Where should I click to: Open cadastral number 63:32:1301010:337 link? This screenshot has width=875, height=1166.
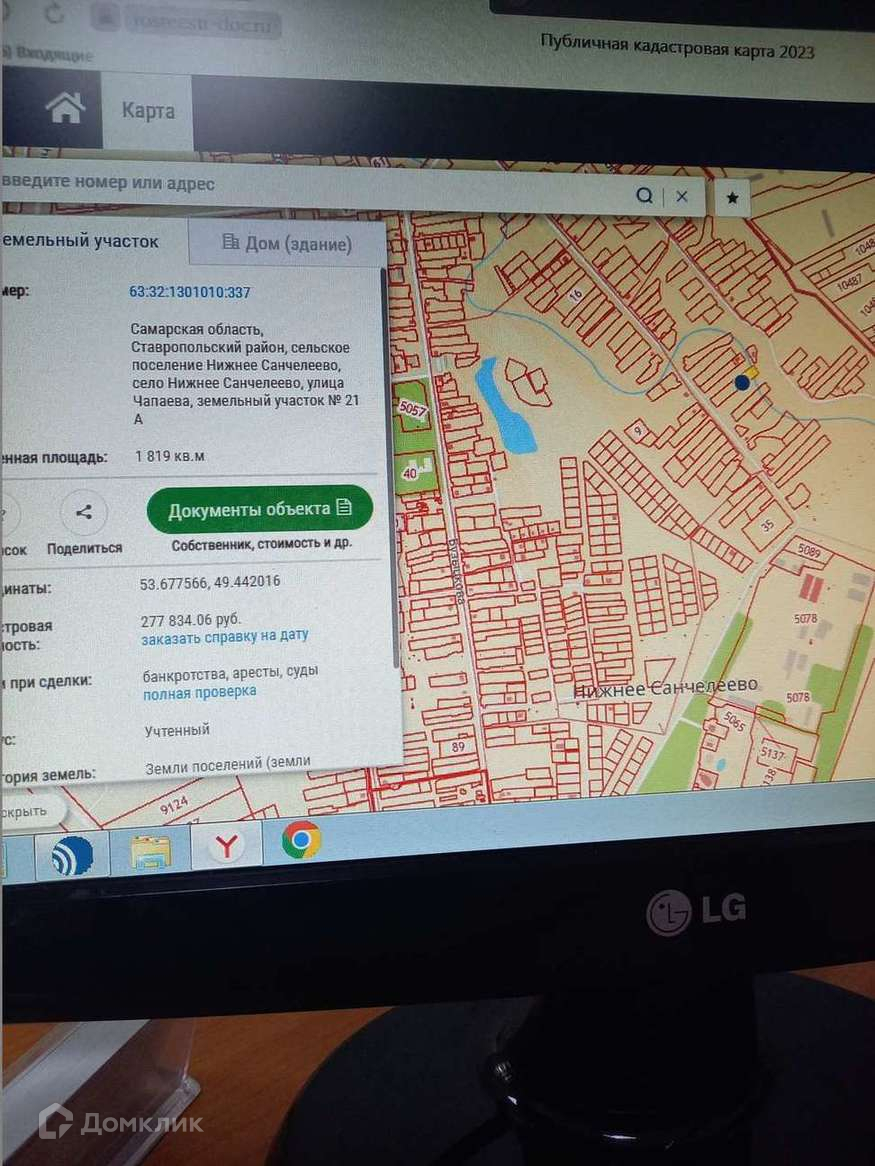point(190,292)
